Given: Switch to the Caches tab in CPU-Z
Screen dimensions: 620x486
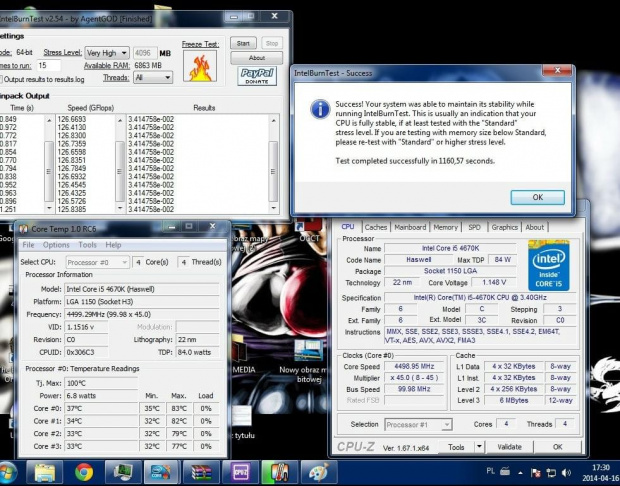Looking at the screenshot, I should tap(376, 227).
